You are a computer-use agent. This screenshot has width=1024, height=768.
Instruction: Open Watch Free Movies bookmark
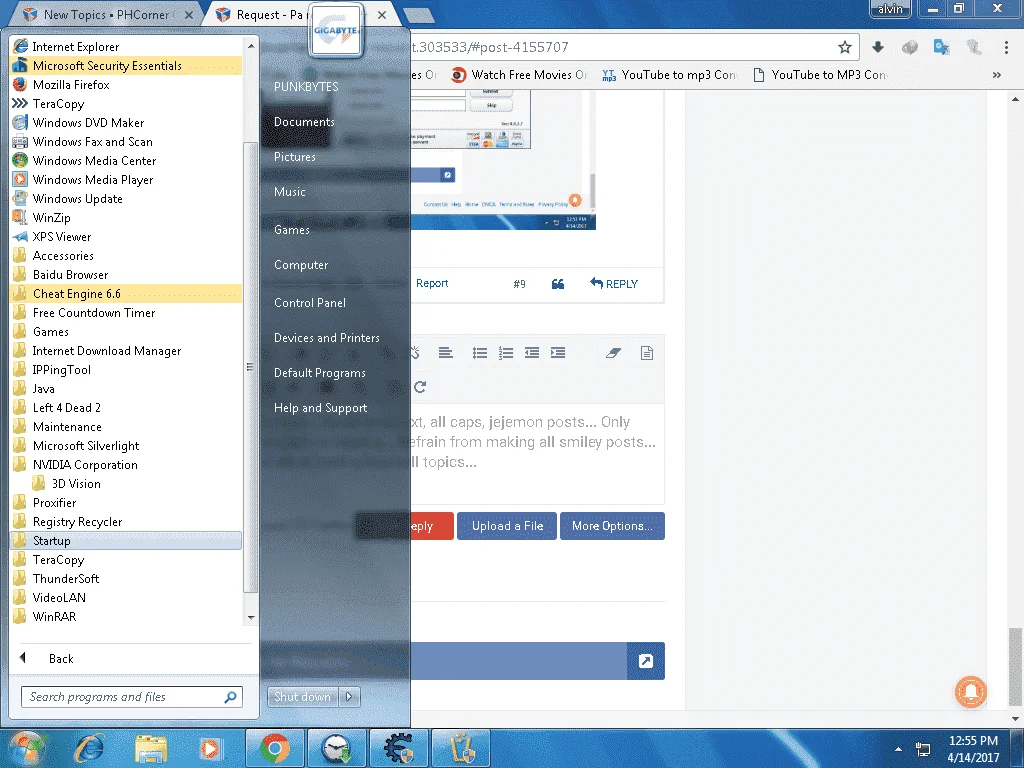click(x=520, y=75)
